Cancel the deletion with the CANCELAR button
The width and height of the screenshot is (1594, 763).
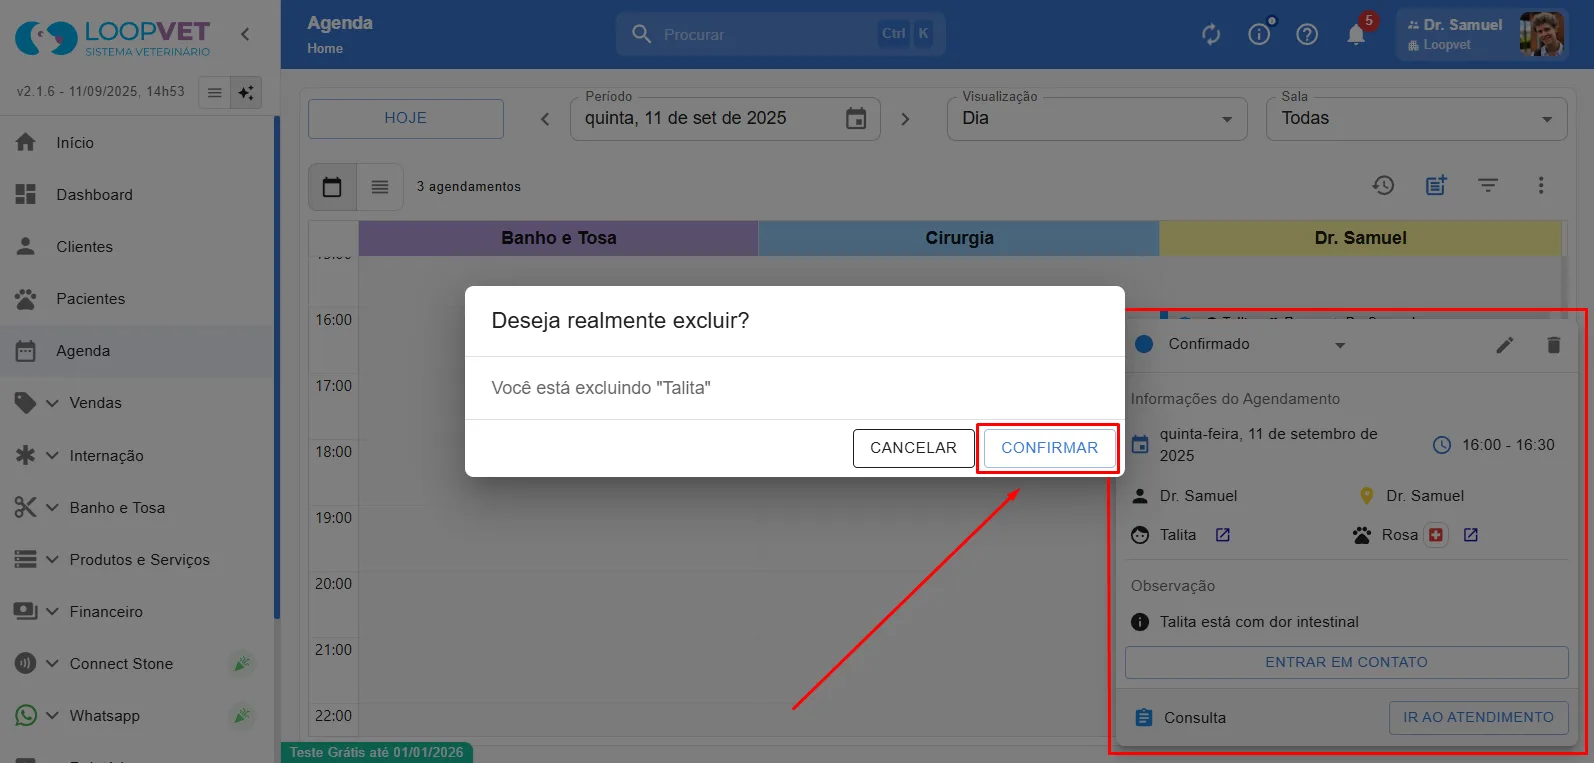[x=913, y=448]
